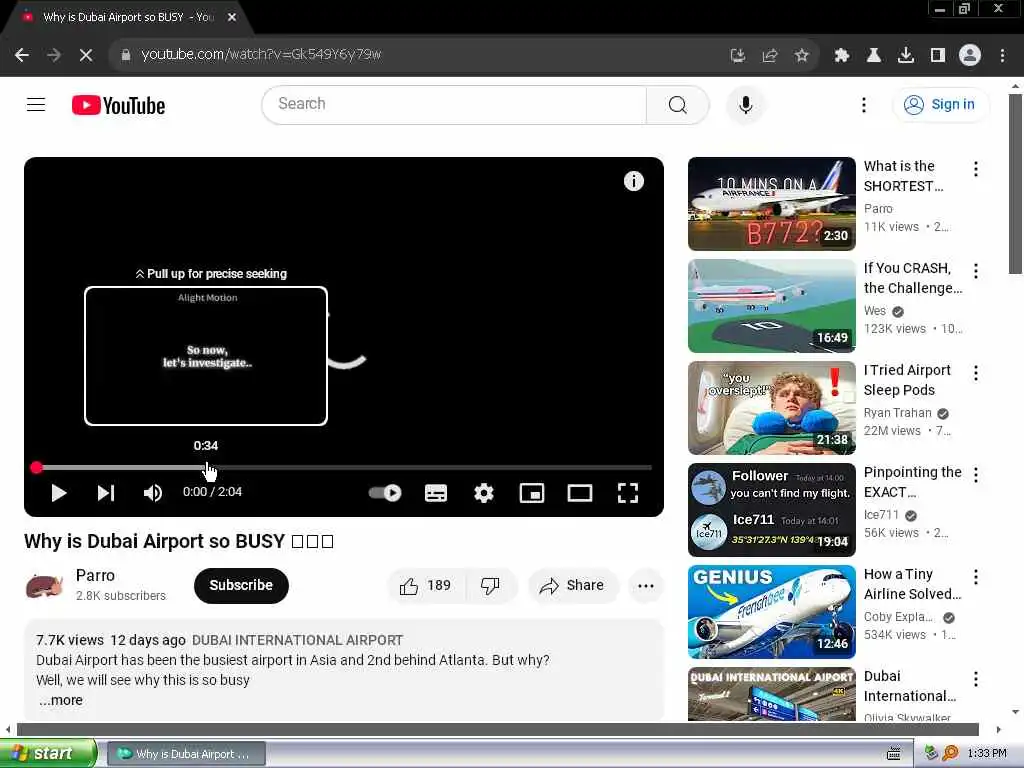This screenshot has height=768, width=1024.
Task: Click taskbar item 'Why is Dubai Airport'
Action: [186, 754]
